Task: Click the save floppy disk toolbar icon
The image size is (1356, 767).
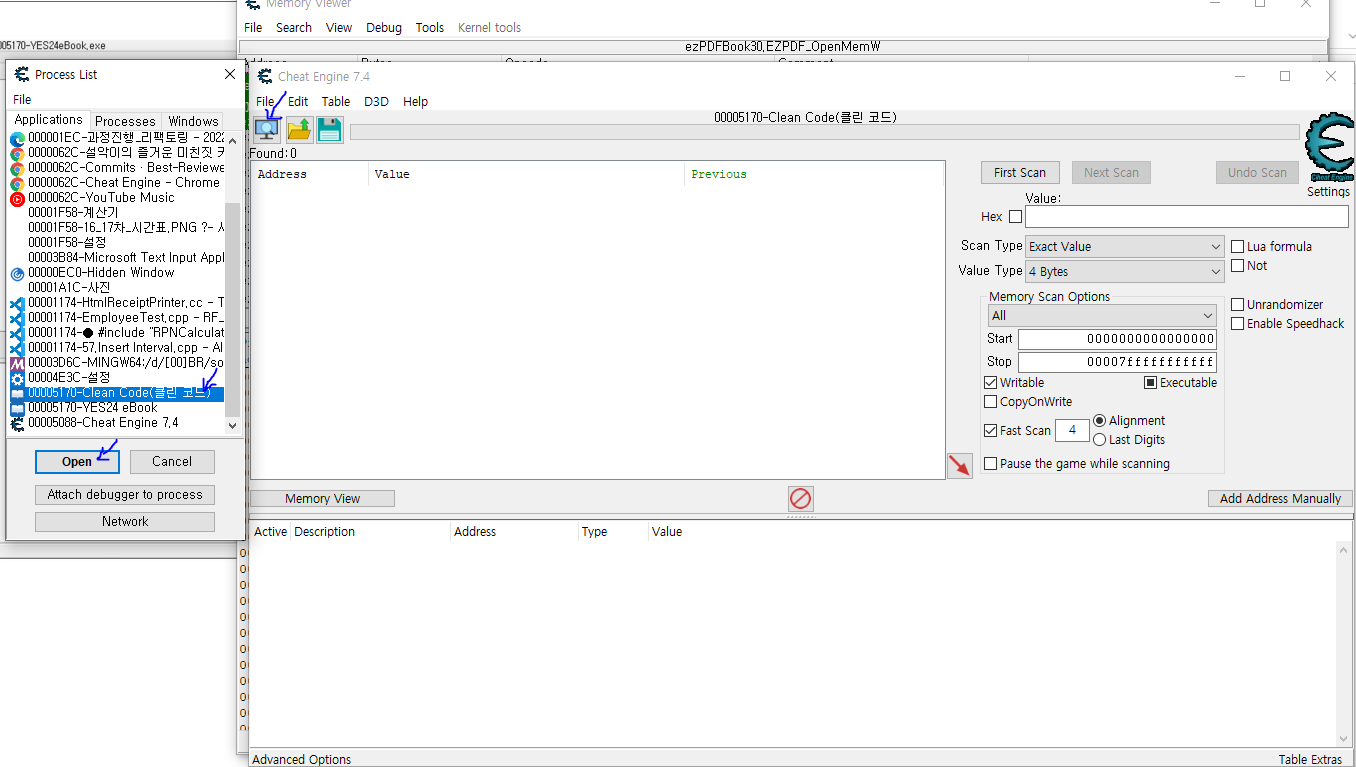Action: tap(330, 129)
